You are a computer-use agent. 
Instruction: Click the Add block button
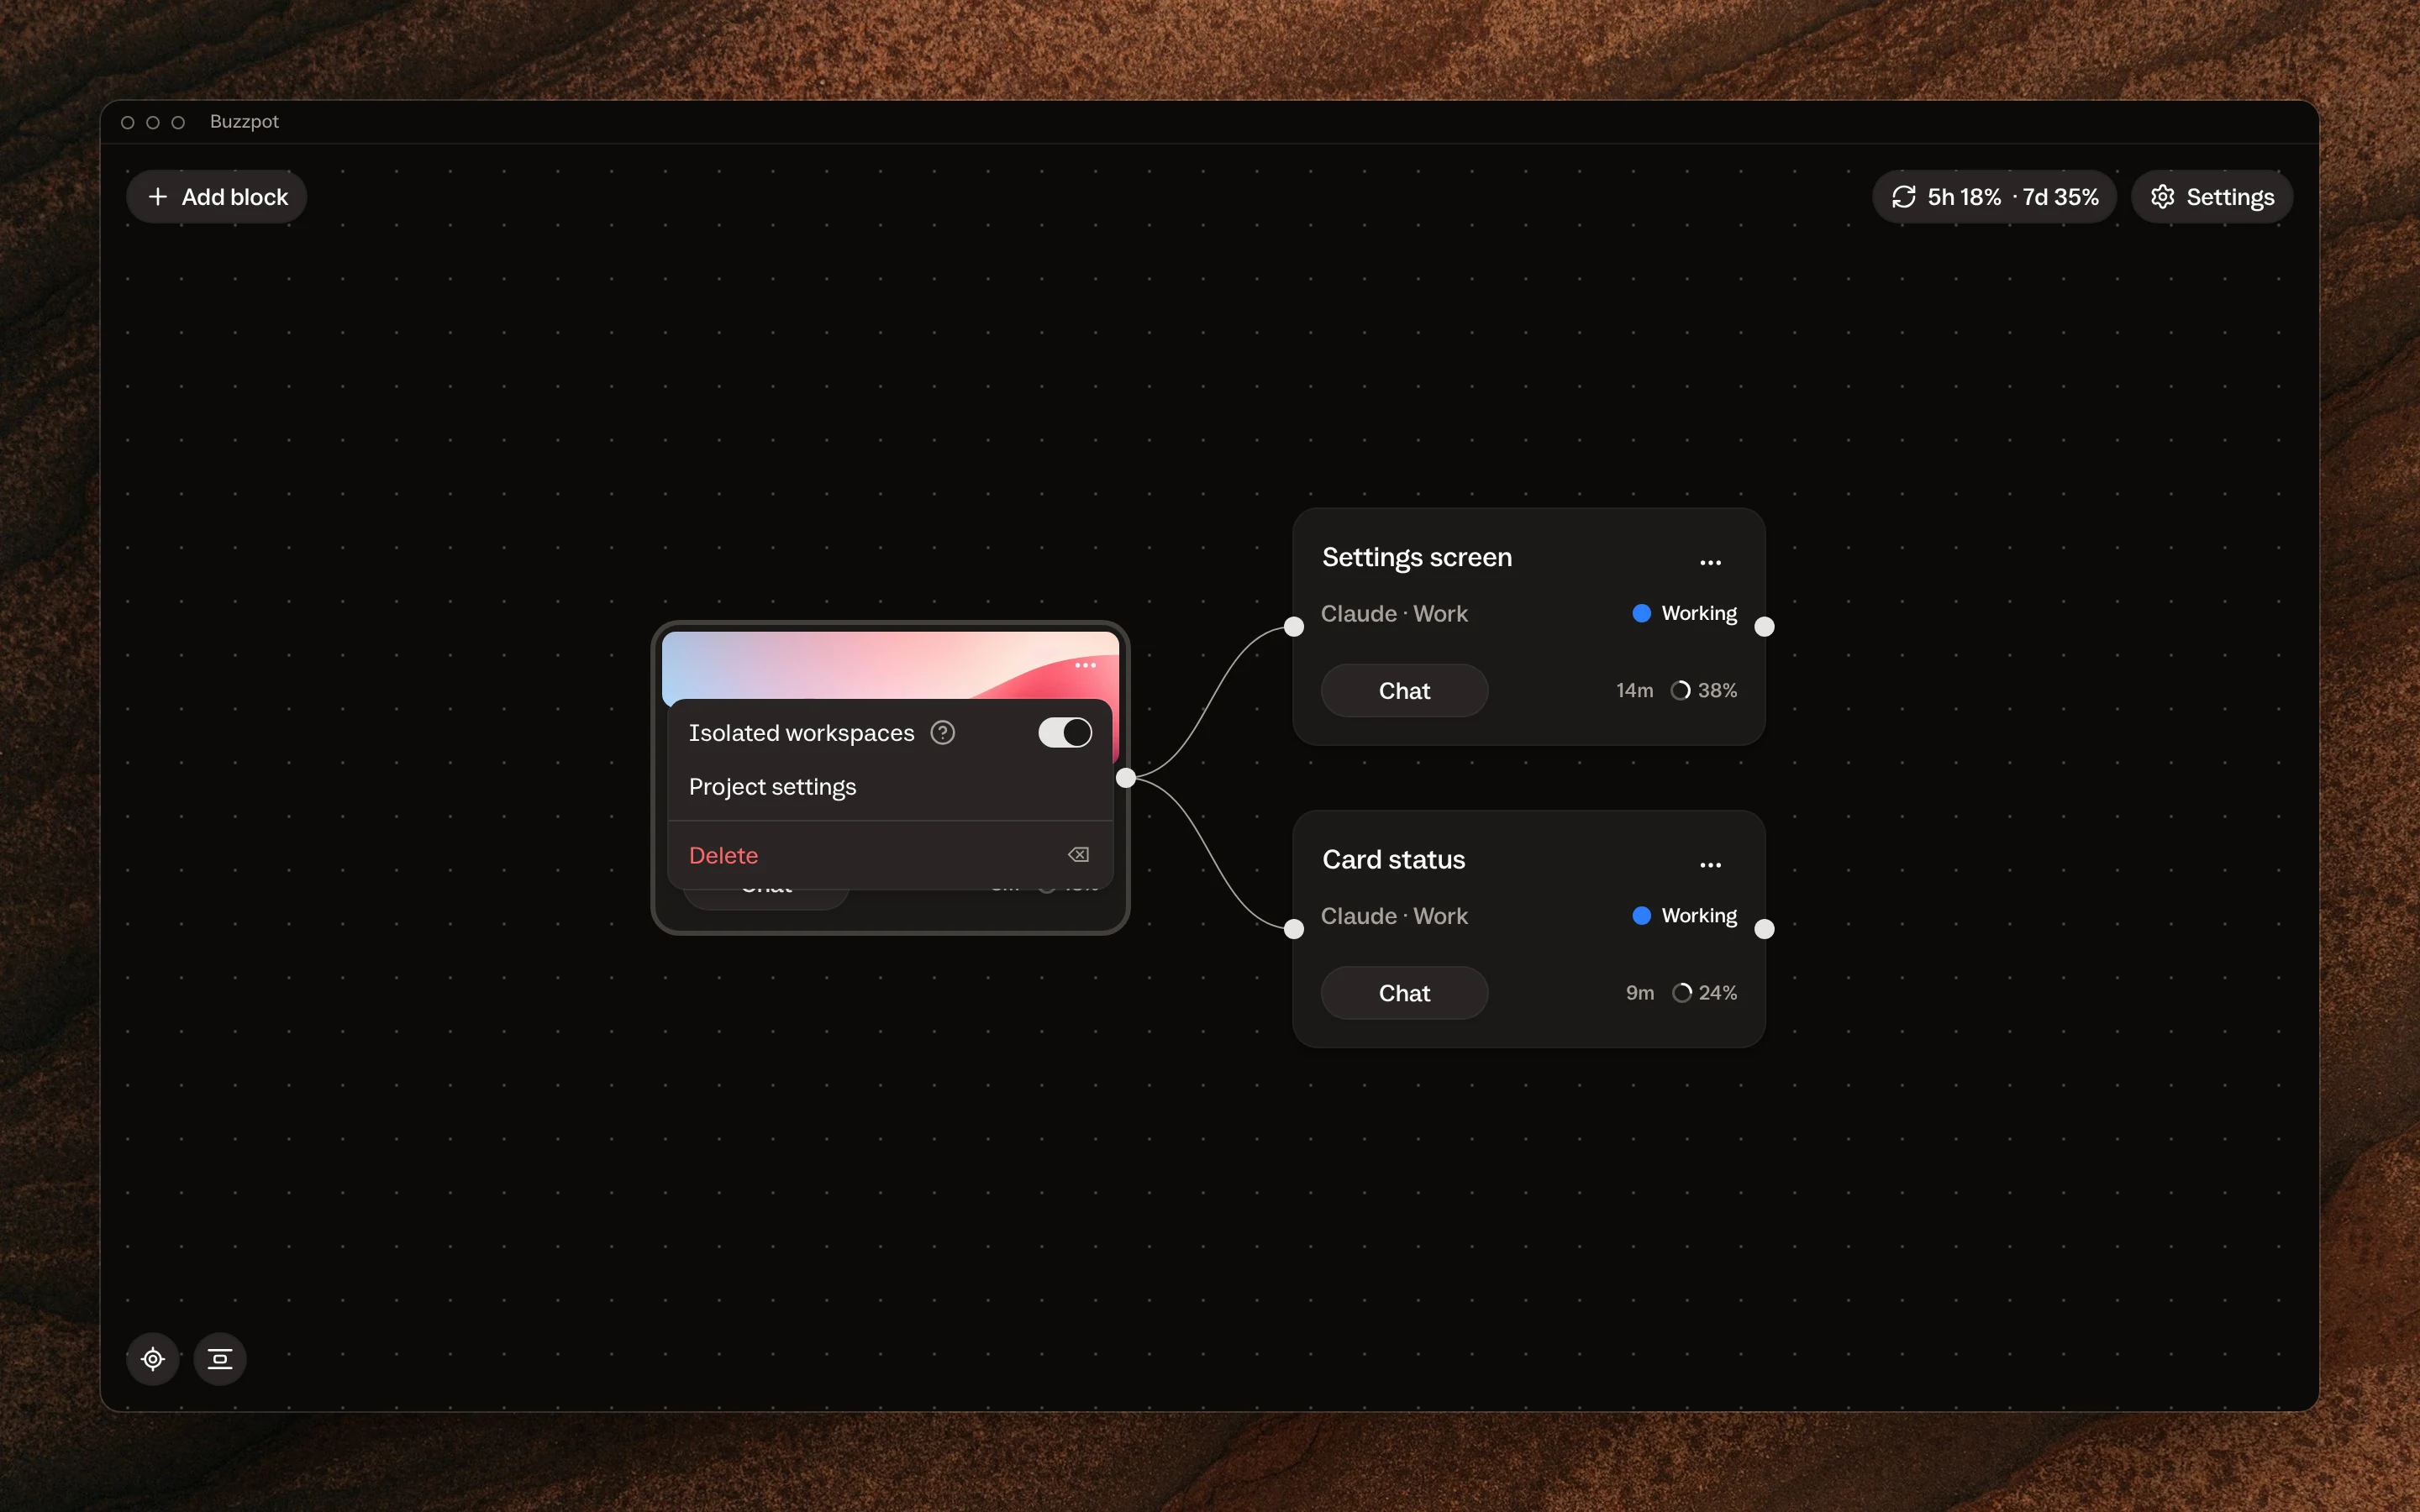click(x=216, y=197)
